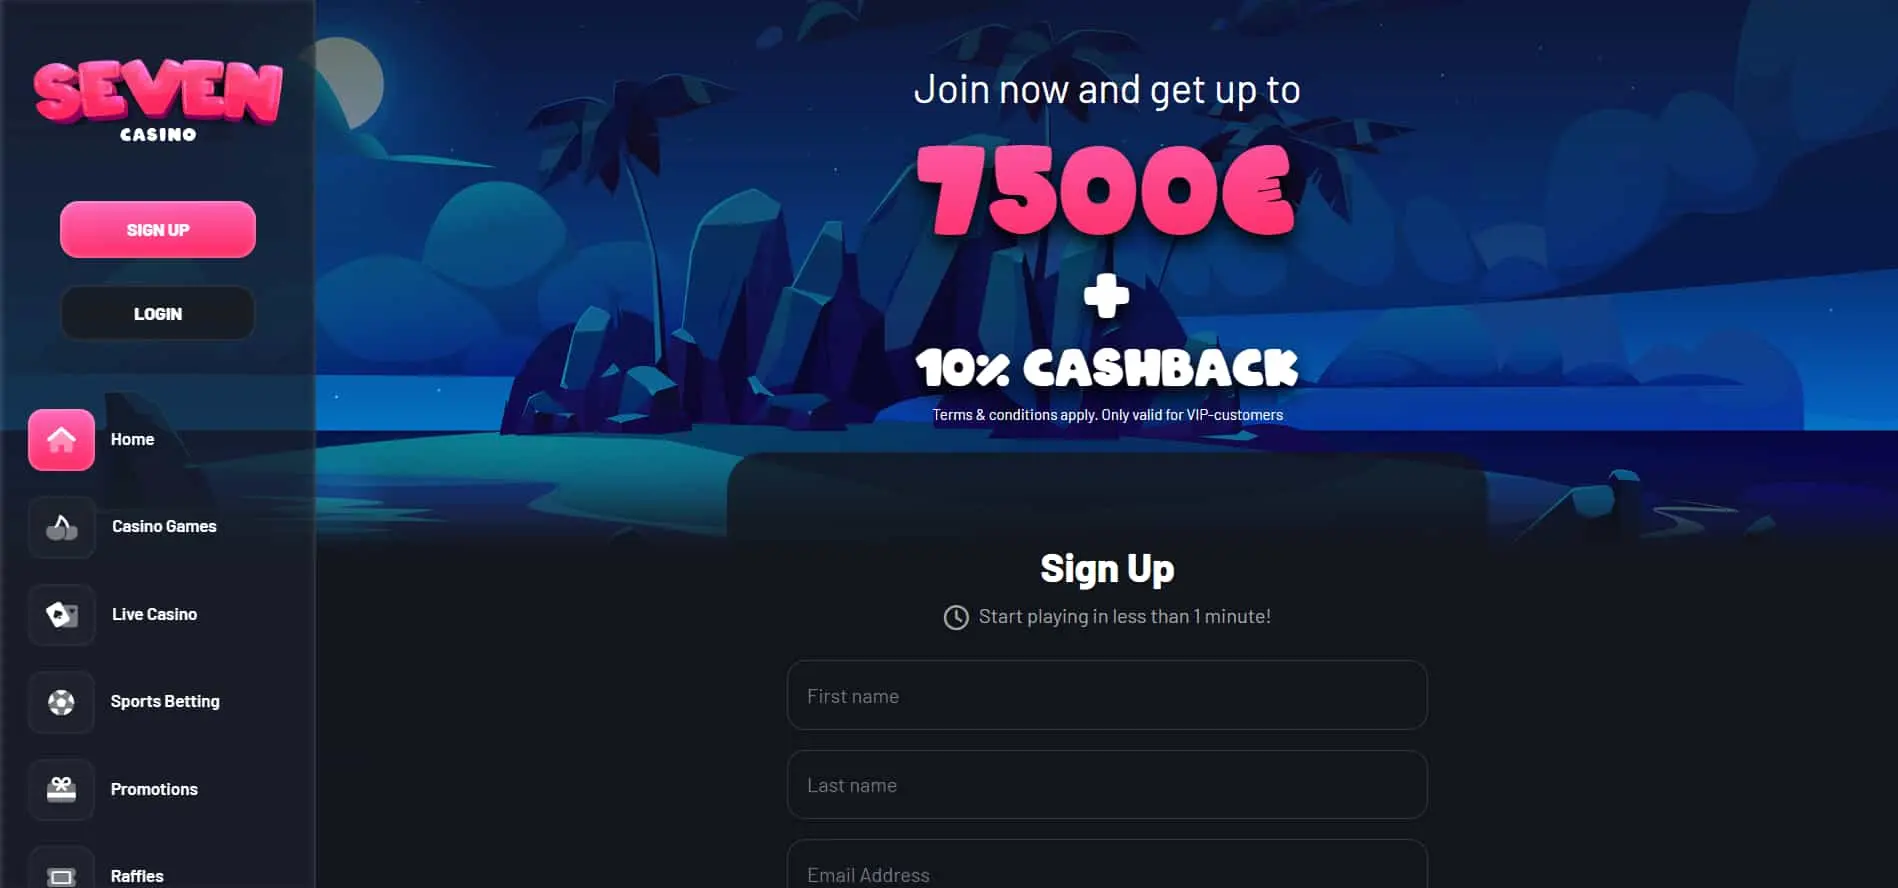The height and width of the screenshot is (888, 1898).
Task: Open Raffles menu label
Action: coord(137,876)
